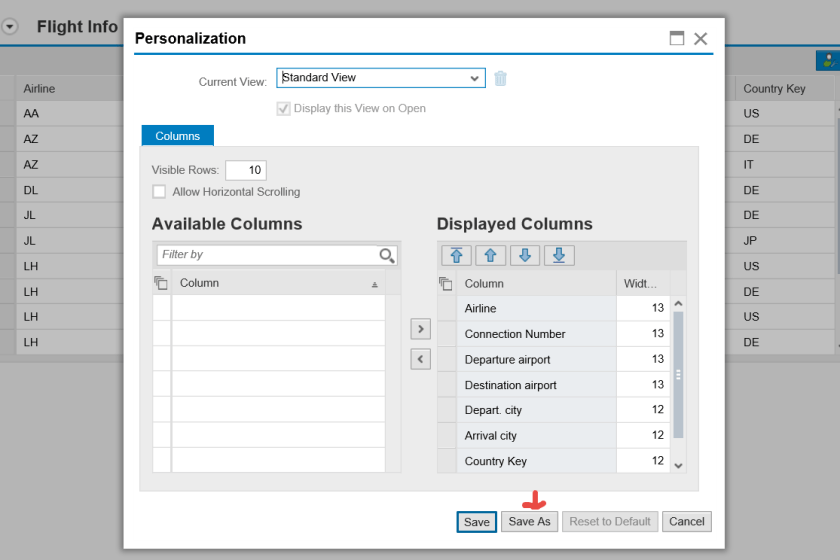Click the search icon in Filter by
Viewport: 840px width, 560px height.
(387, 255)
